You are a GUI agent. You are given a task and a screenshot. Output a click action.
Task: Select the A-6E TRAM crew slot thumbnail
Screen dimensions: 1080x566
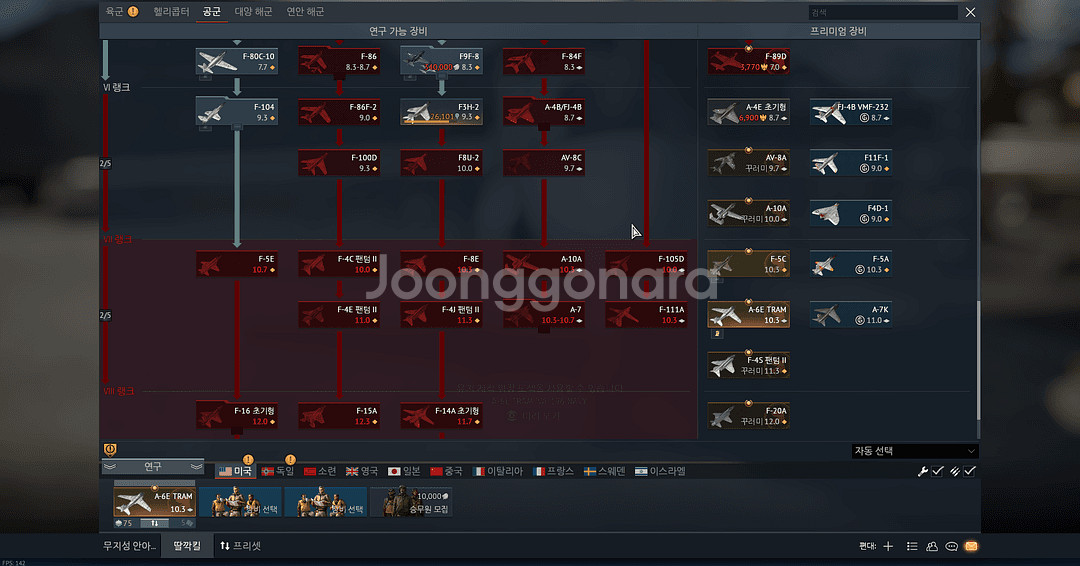(x=154, y=502)
